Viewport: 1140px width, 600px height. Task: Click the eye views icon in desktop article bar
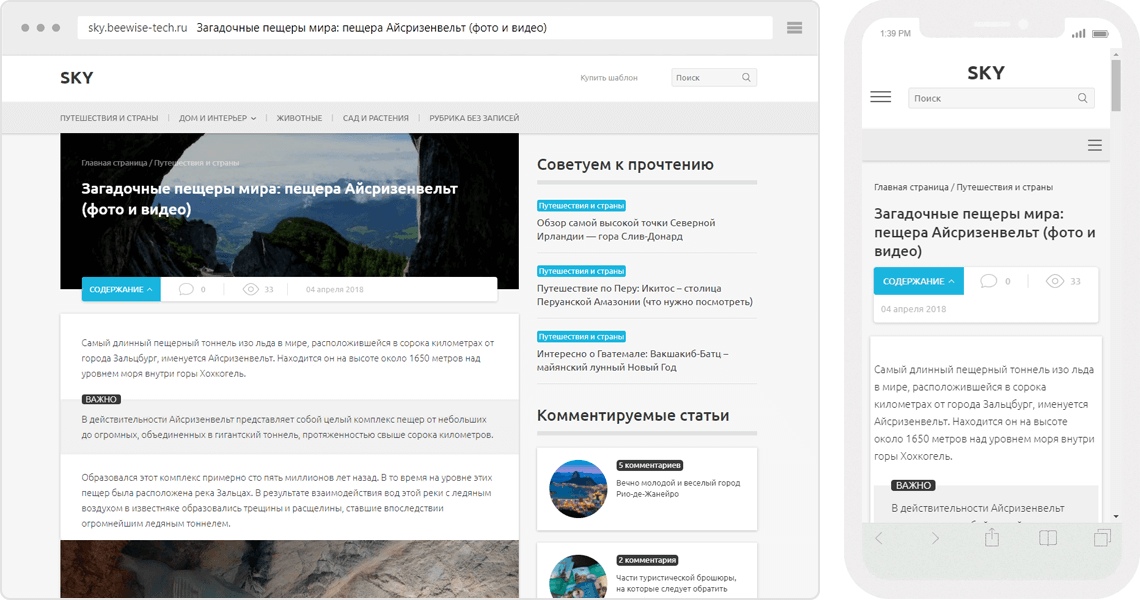(x=251, y=289)
